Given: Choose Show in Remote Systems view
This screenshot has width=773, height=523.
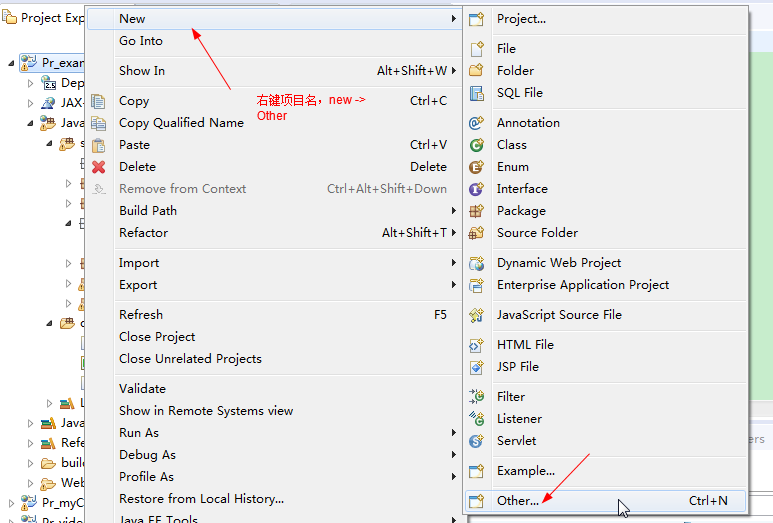Looking at the screenshot, I should (274, 411).
